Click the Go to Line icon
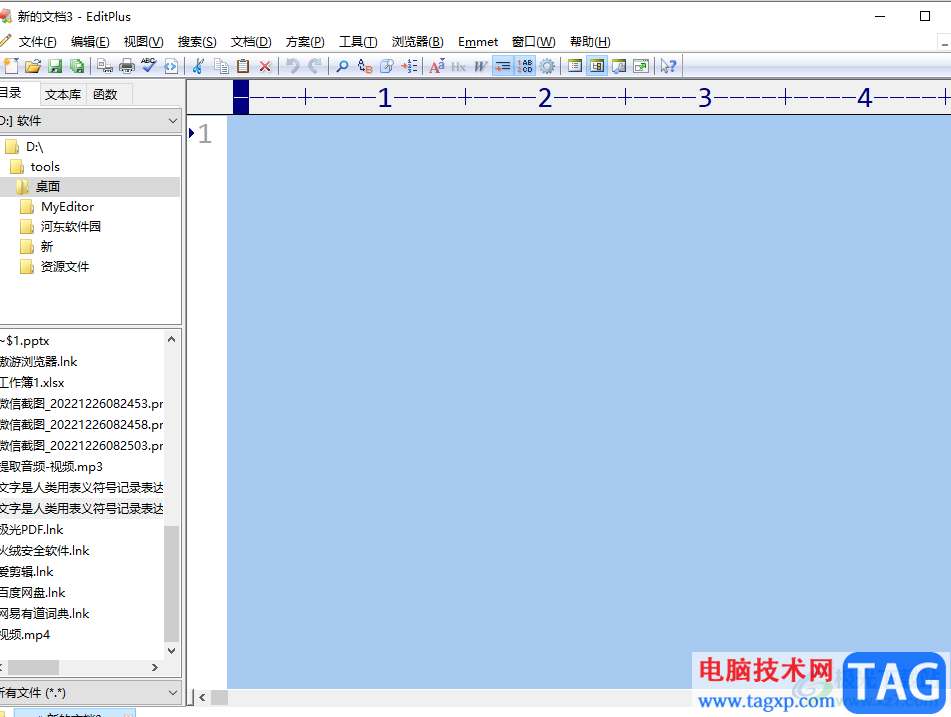 409,66
